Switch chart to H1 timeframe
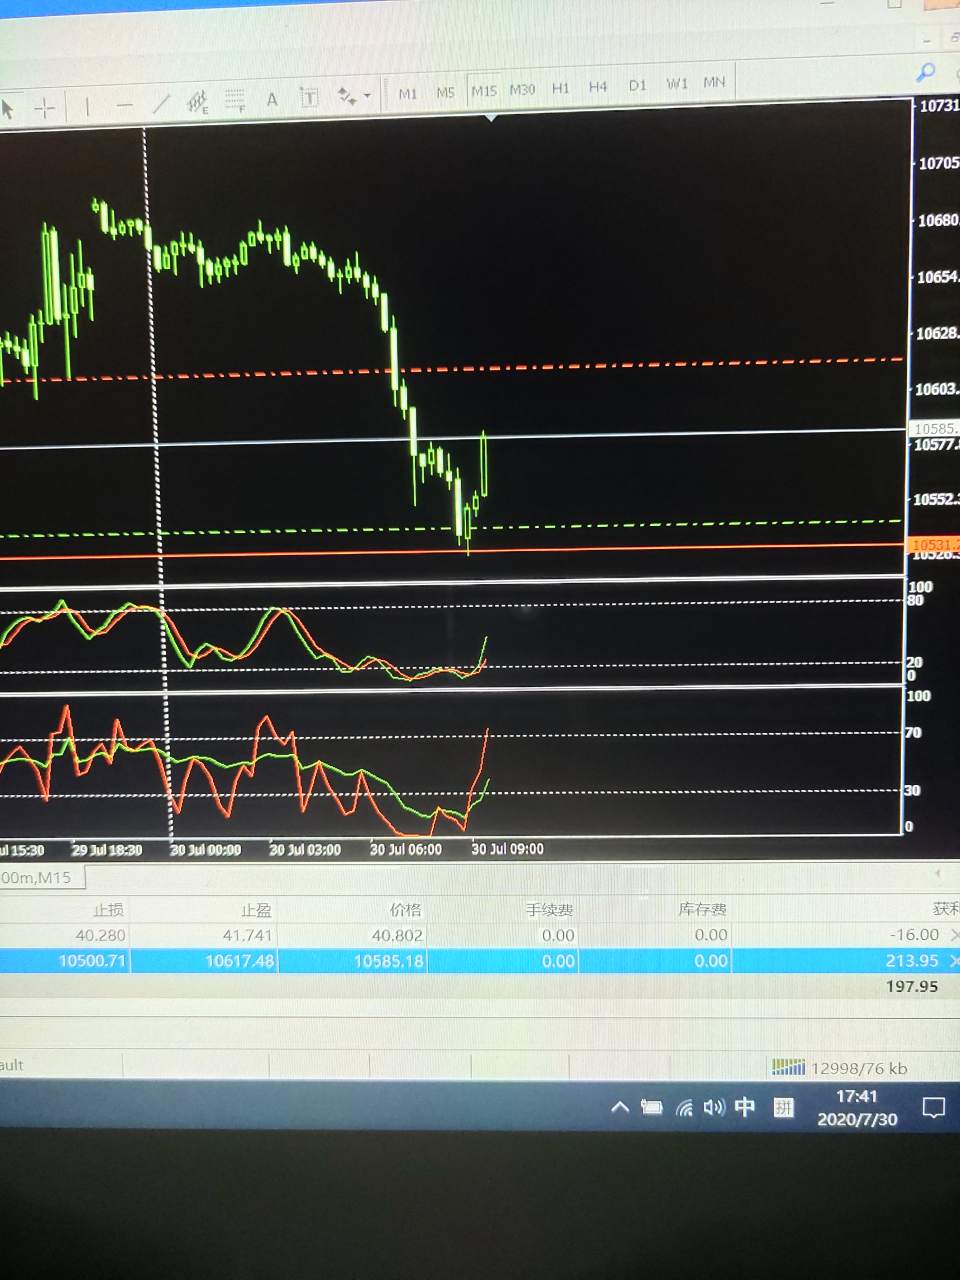 [560, 88]
